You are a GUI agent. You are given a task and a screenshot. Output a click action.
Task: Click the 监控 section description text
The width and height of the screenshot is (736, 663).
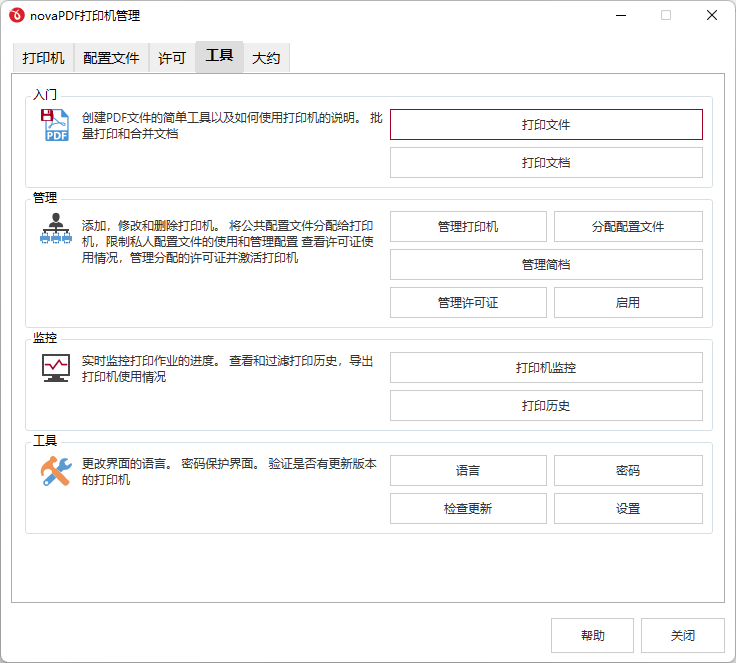228,369
